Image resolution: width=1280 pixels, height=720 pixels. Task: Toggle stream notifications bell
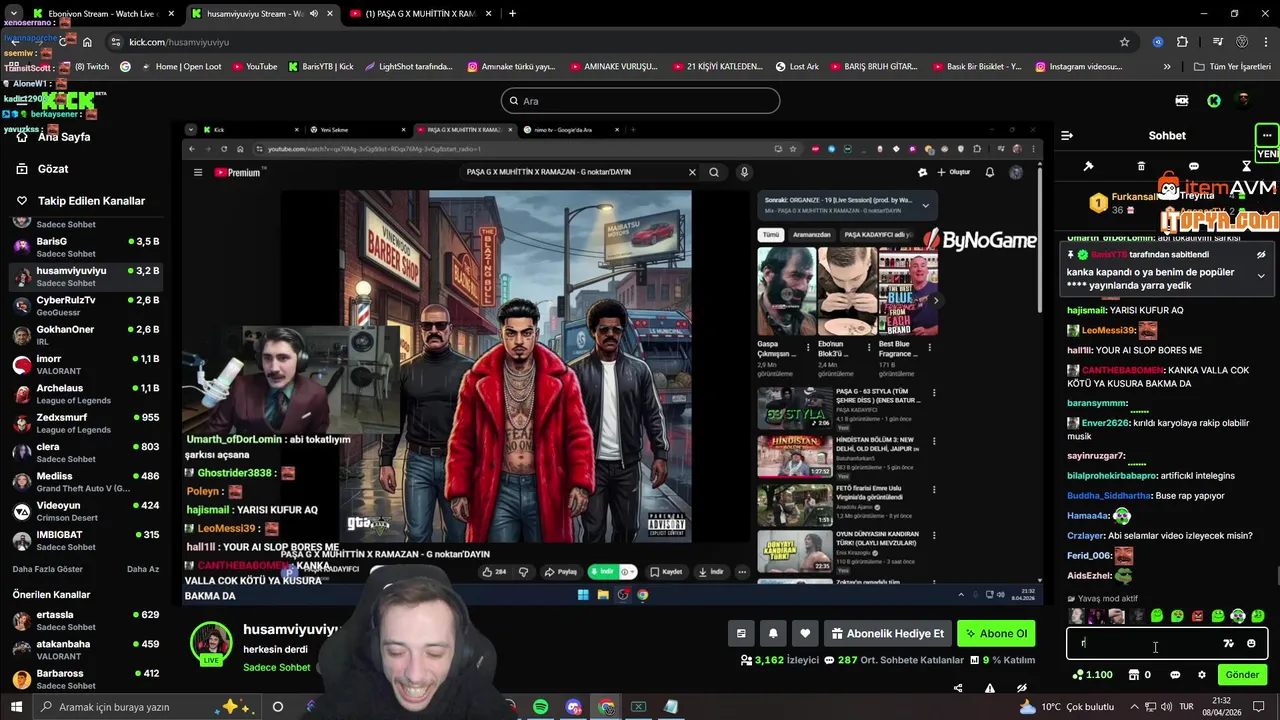click(x=773, y=633)
